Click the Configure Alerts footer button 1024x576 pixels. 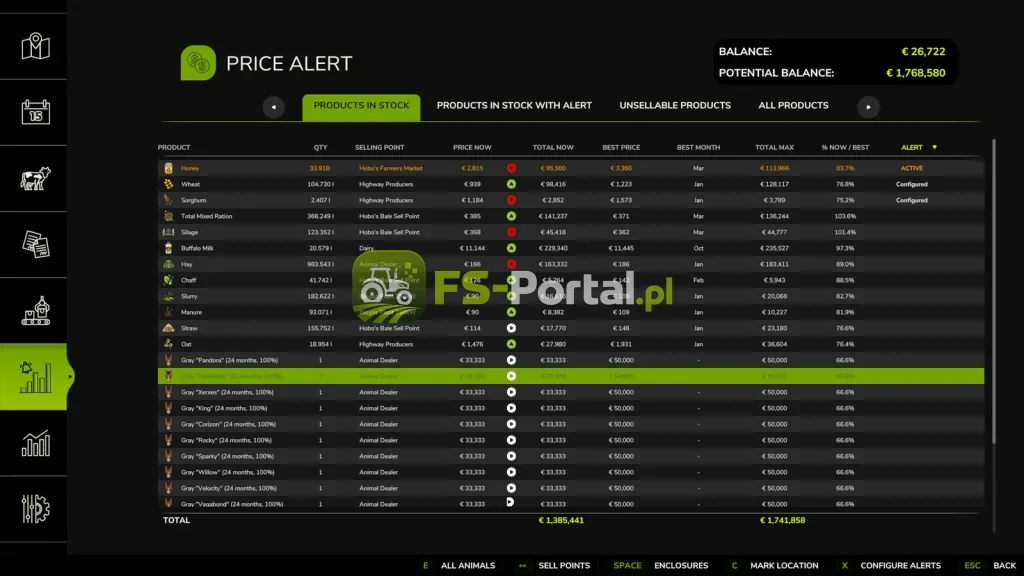(x=900, y=566)
